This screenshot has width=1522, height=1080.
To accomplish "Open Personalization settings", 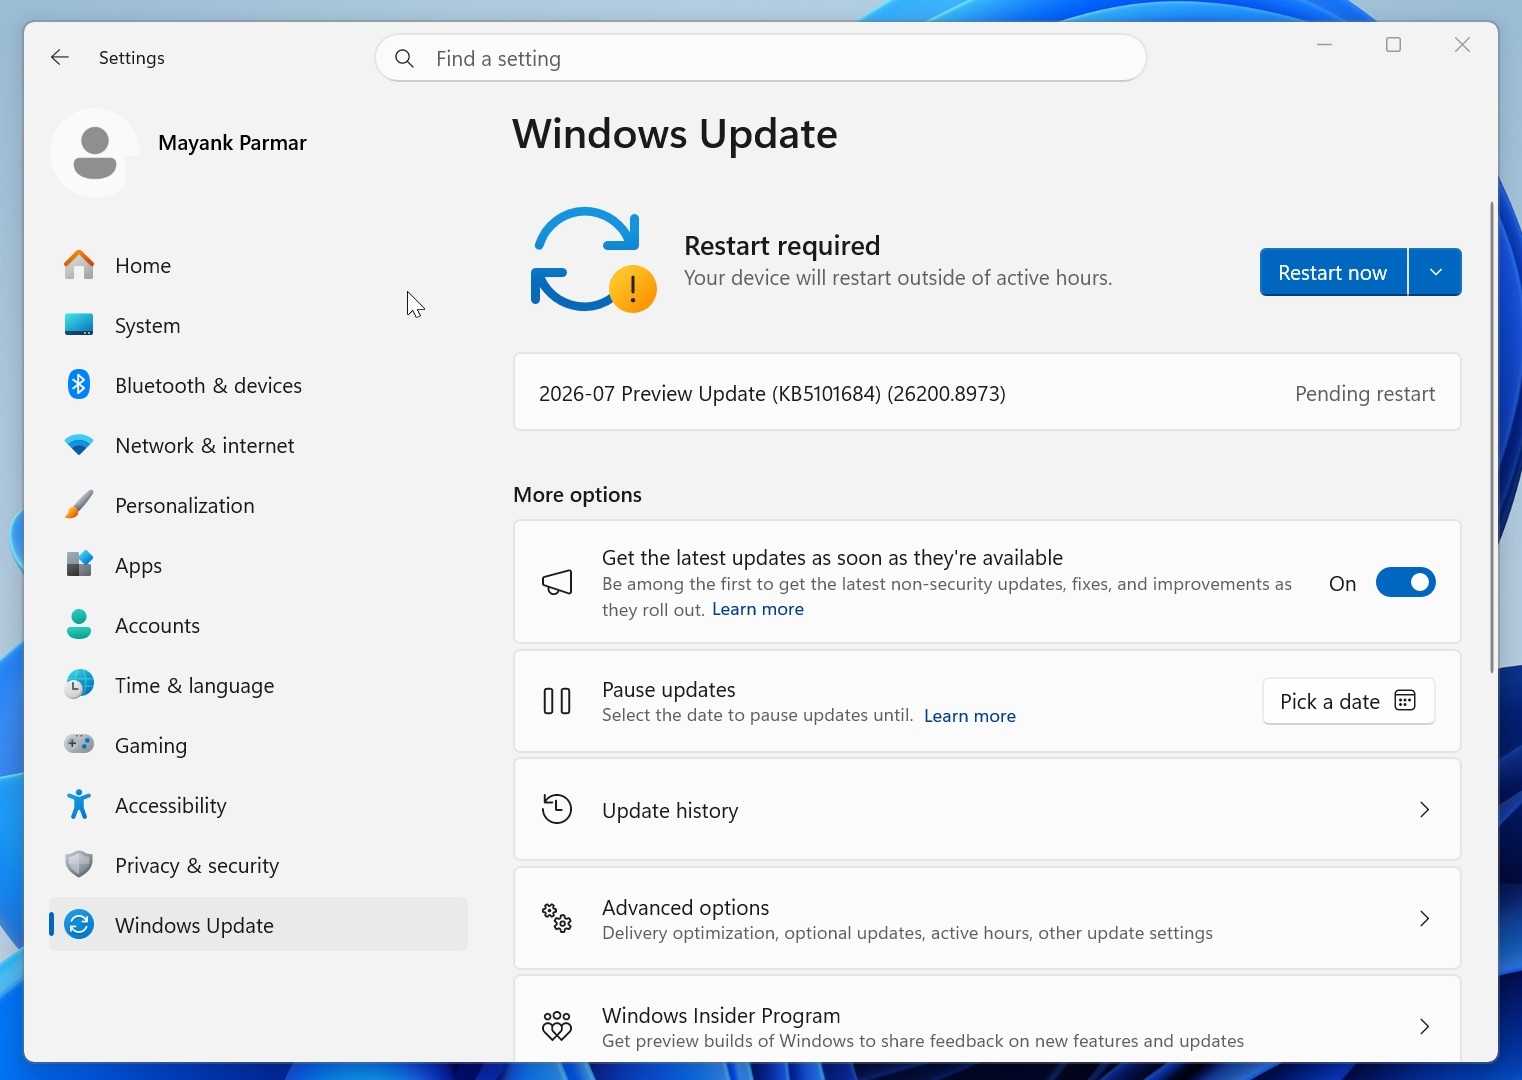I will (258, 505).
